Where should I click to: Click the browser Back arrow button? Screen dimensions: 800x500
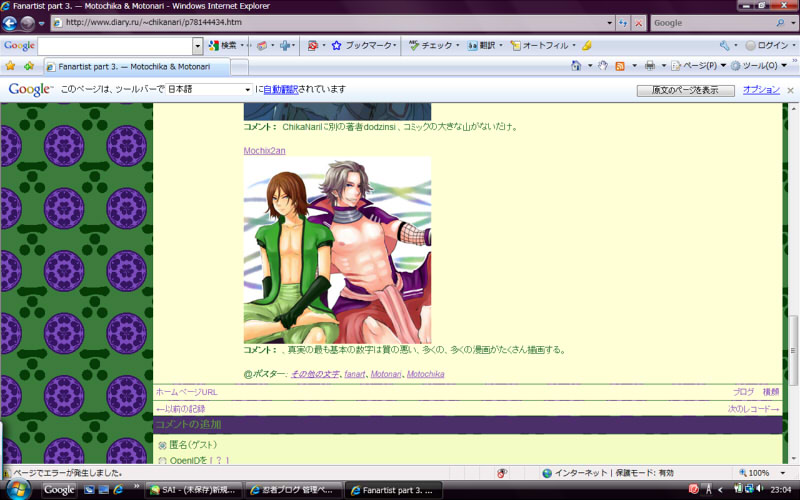point(9,23)
